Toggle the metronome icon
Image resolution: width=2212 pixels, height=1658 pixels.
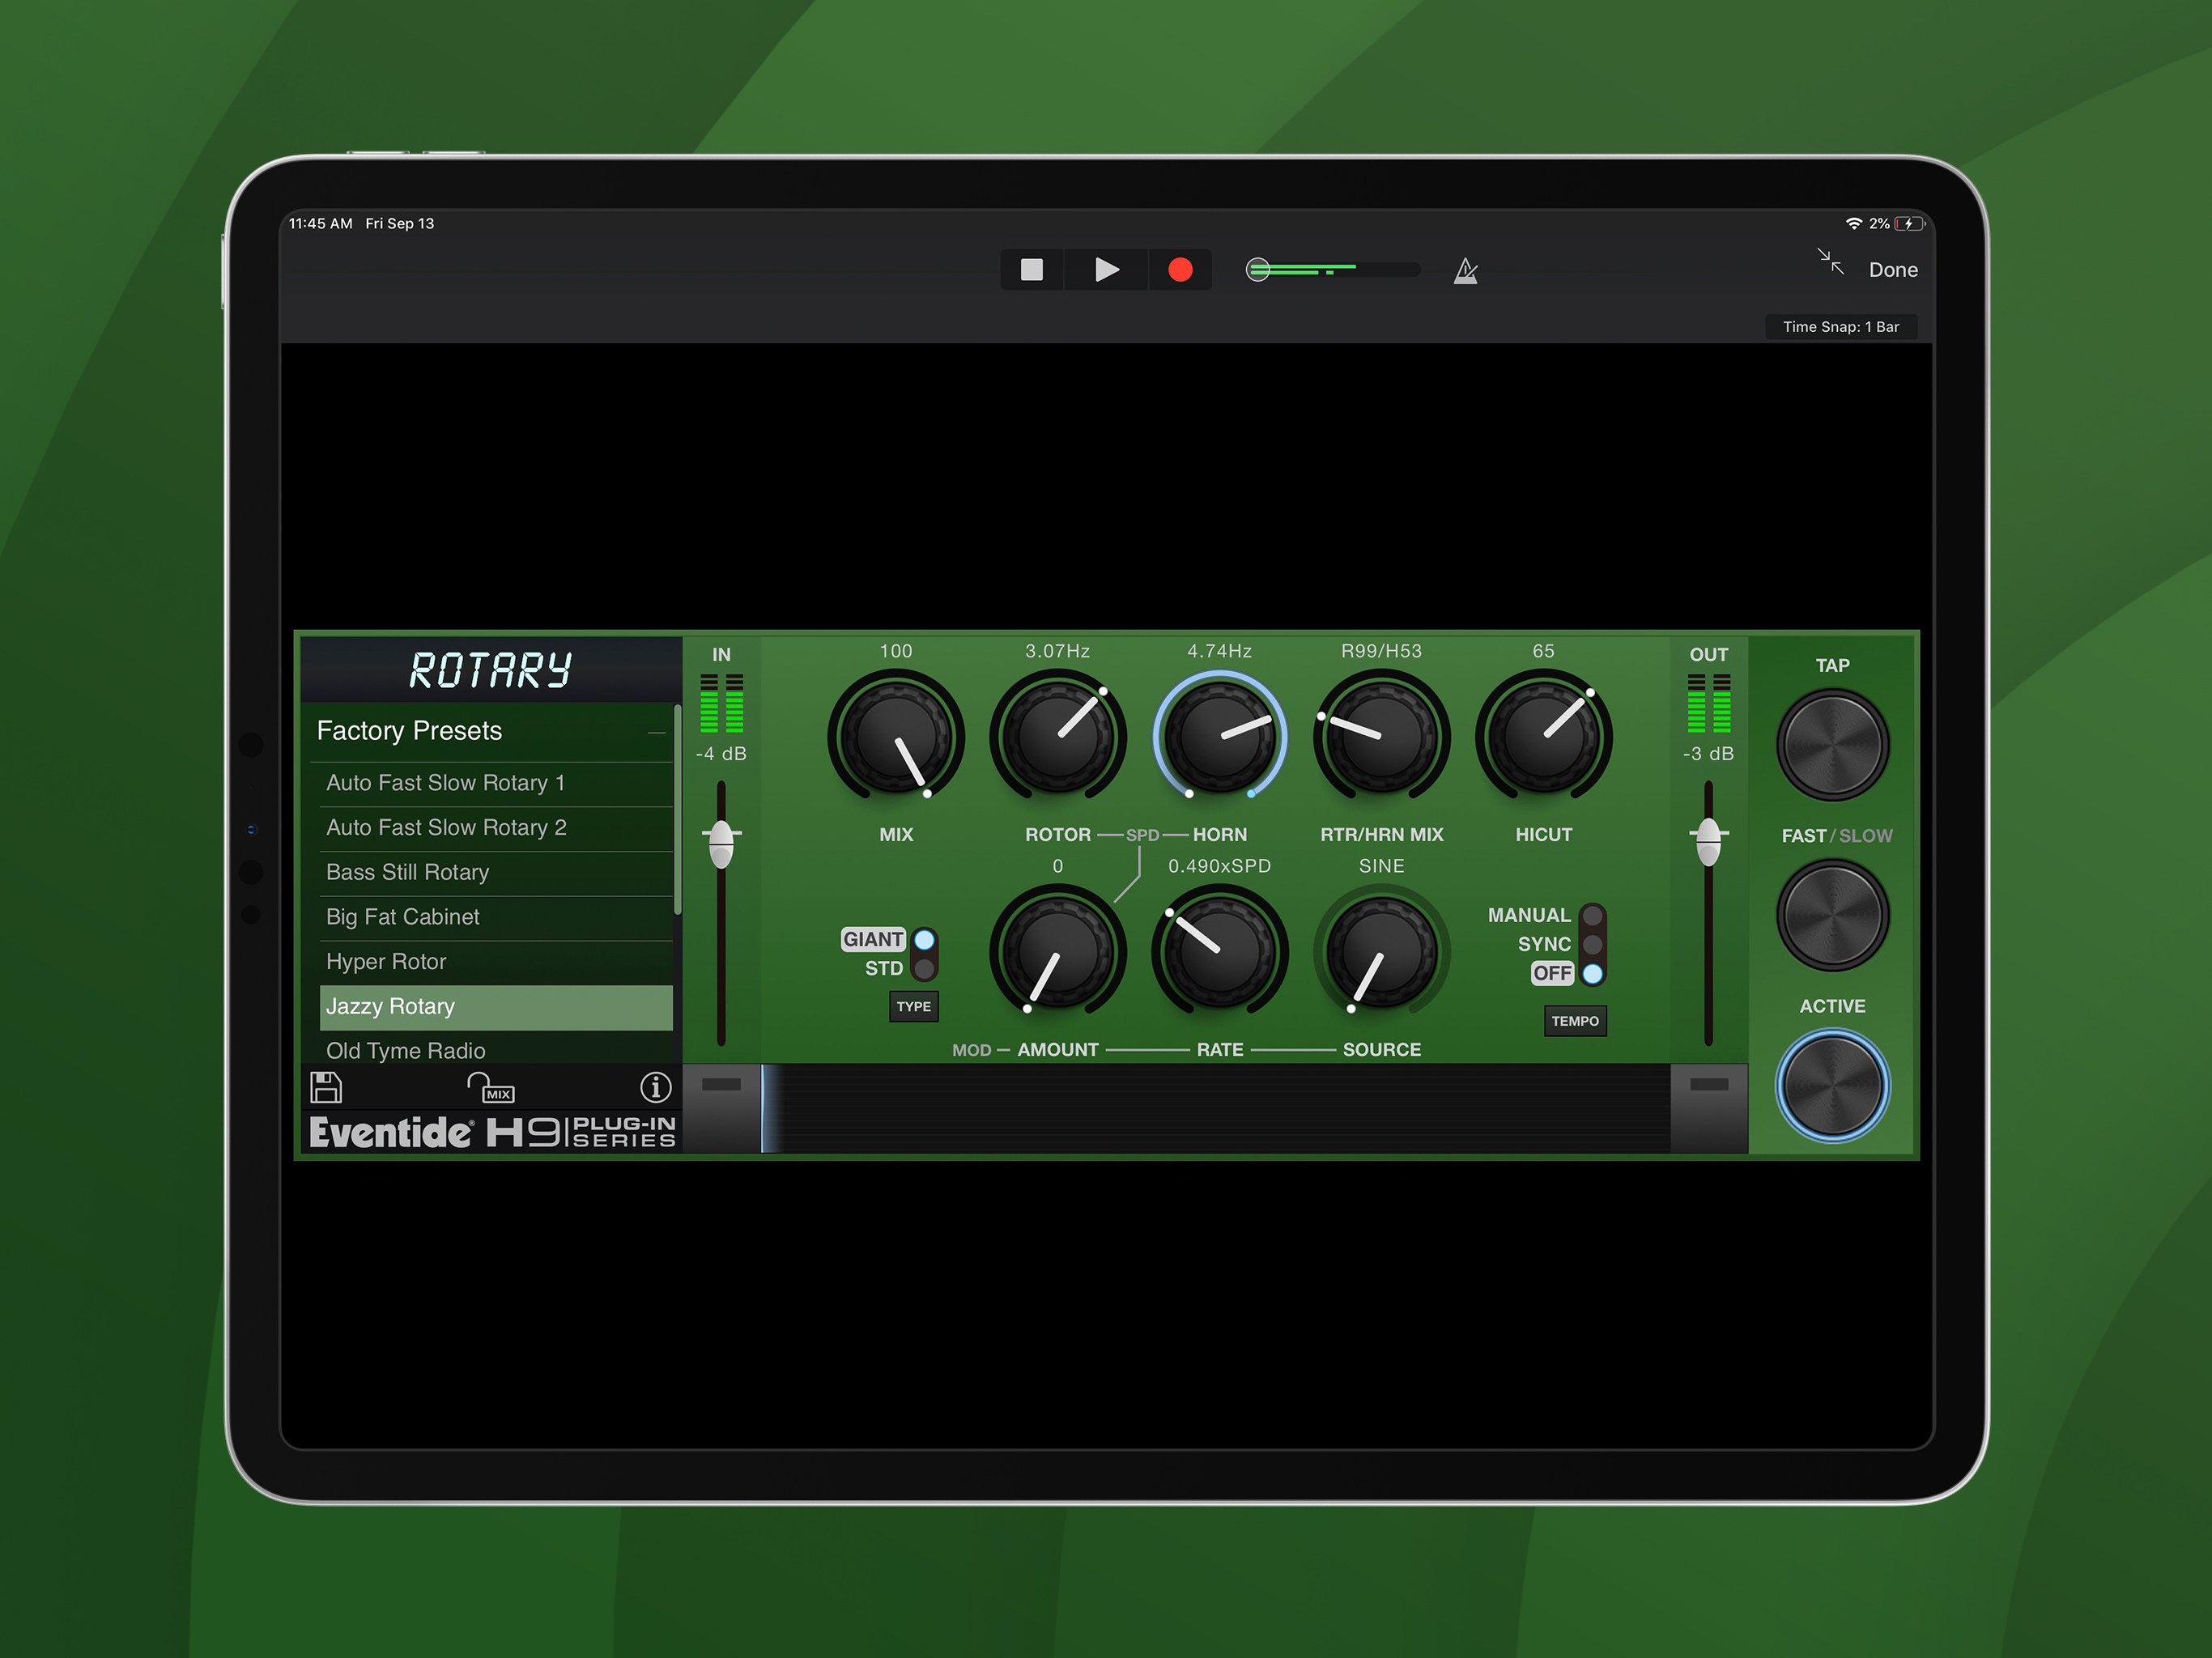coord(1465,270)
